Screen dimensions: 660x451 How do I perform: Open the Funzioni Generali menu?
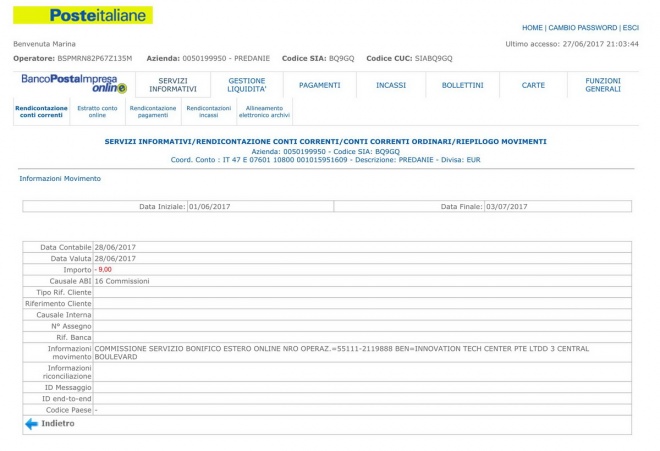coord(603,85)
